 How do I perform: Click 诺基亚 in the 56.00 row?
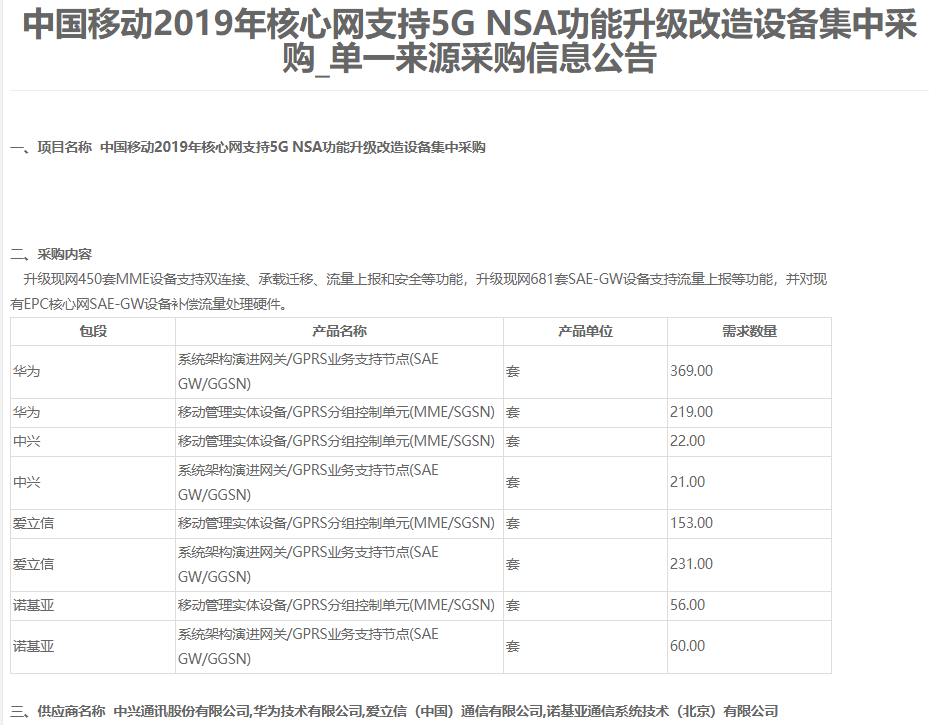coord(33,605)
